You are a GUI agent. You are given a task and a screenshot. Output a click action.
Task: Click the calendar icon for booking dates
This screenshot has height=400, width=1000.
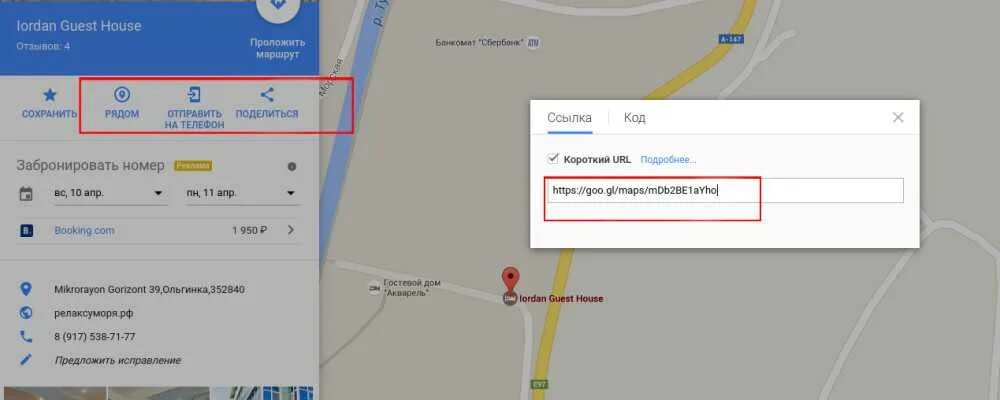(26, 194)
